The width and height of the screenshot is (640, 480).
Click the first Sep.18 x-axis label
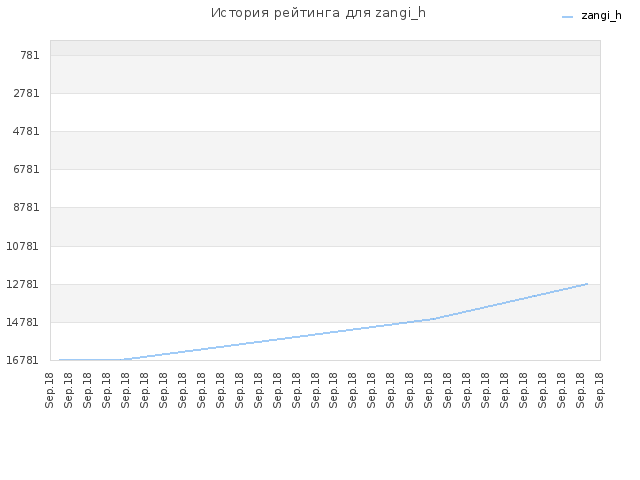tap(49, 390)
